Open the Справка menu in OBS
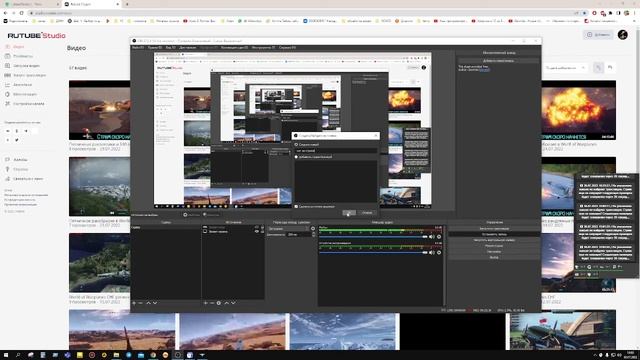This screenshot has width=640, height=360. tap(287, 48)
